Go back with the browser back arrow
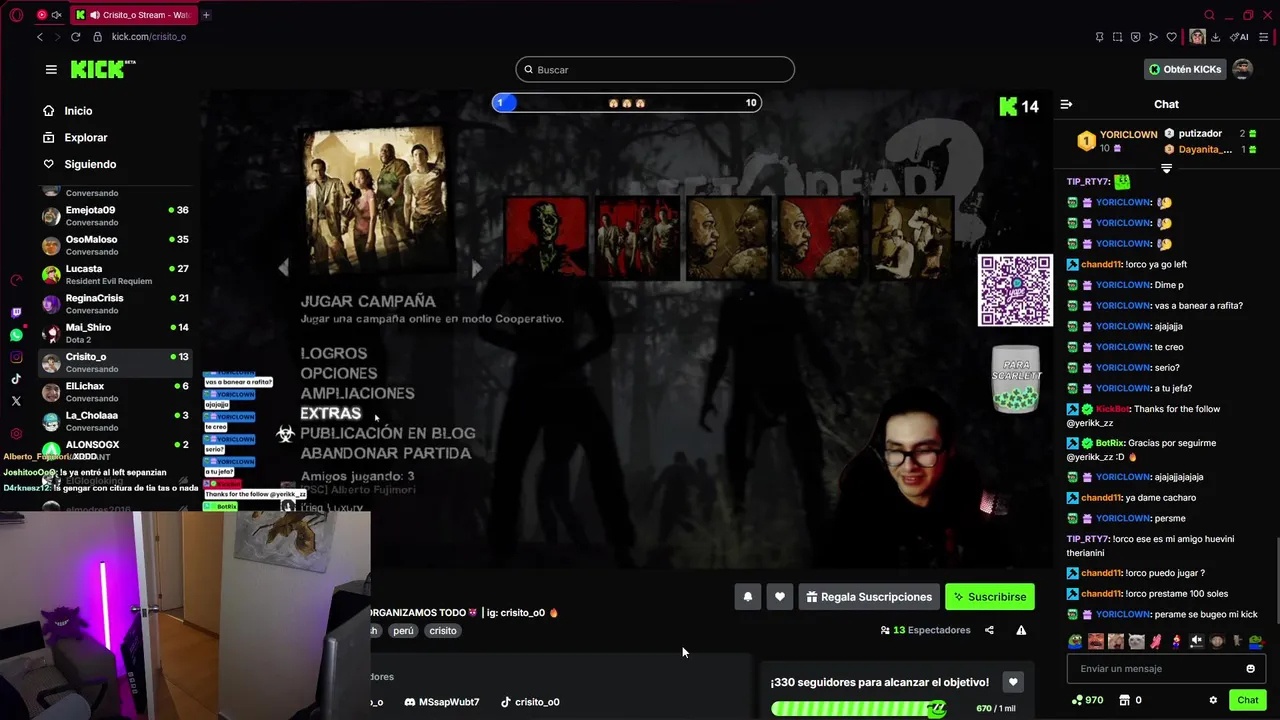Image resolution: width=1280 pixels, height=720 pixels. click(x=40, y=37)
